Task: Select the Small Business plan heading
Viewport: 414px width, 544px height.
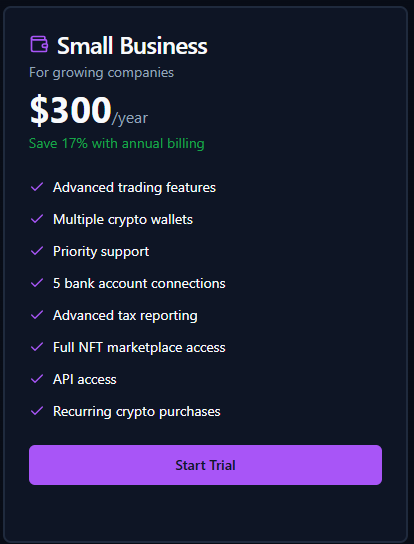Action: [x=132, y=45]
